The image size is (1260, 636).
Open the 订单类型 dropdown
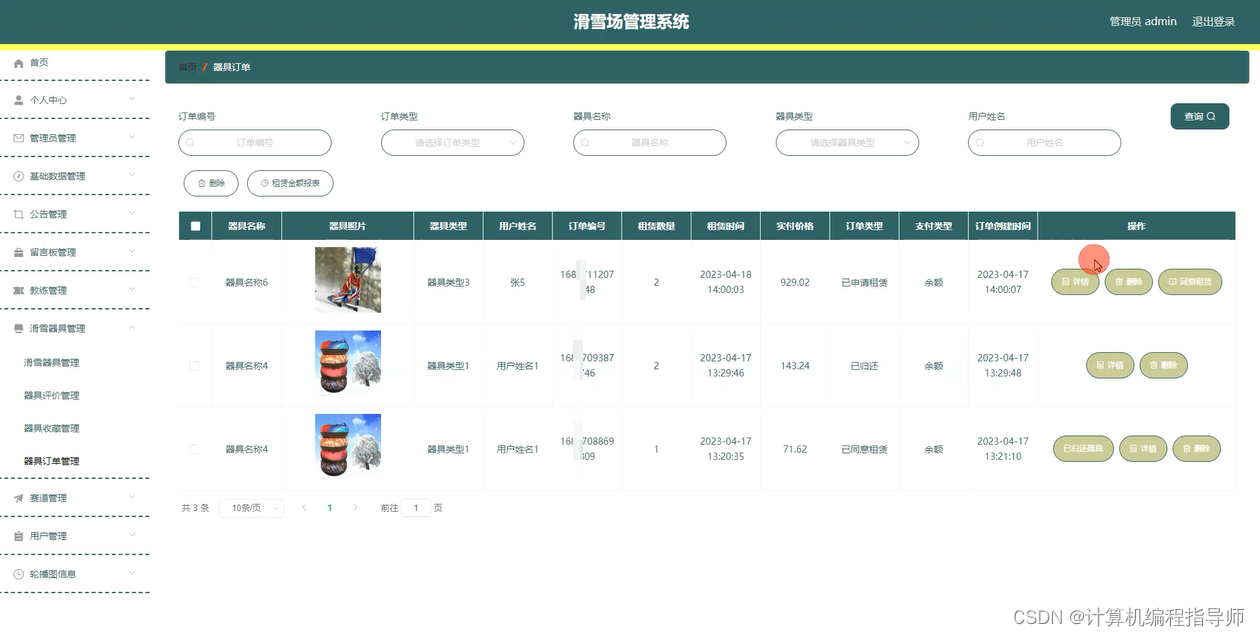[452, 142]
